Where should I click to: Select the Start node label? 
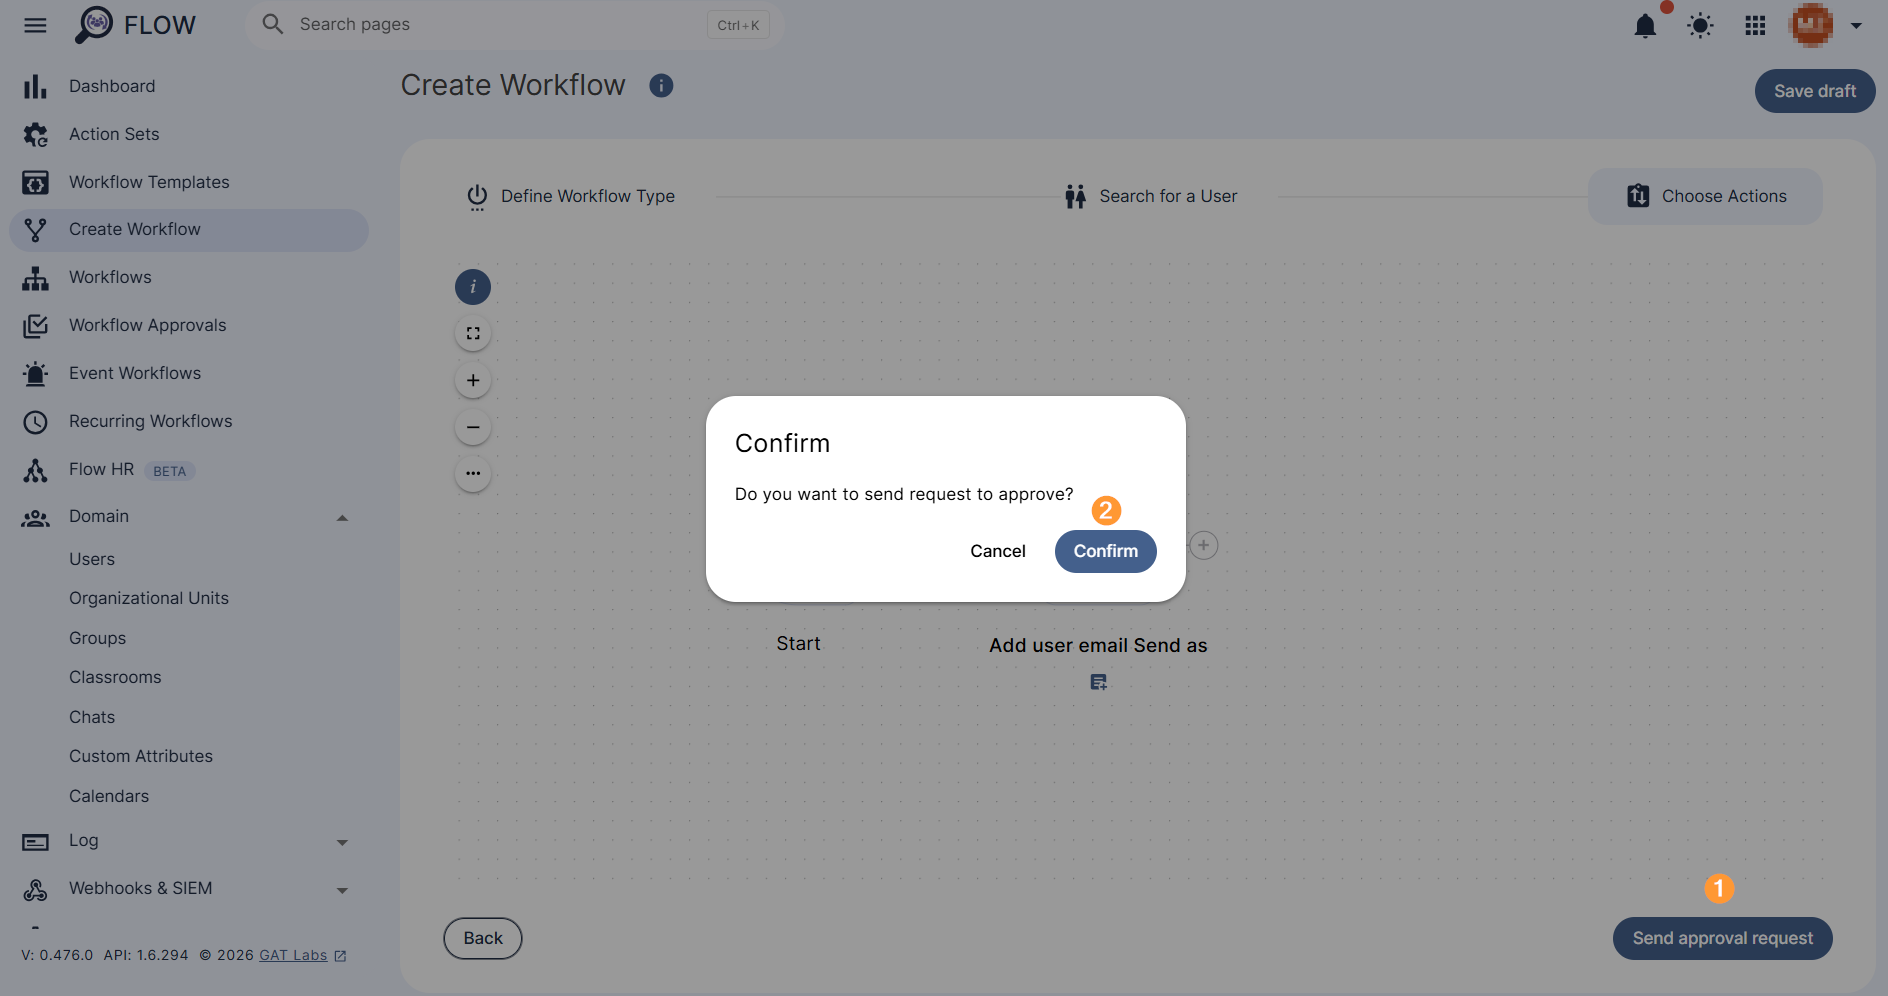click(x=798, y=644)
